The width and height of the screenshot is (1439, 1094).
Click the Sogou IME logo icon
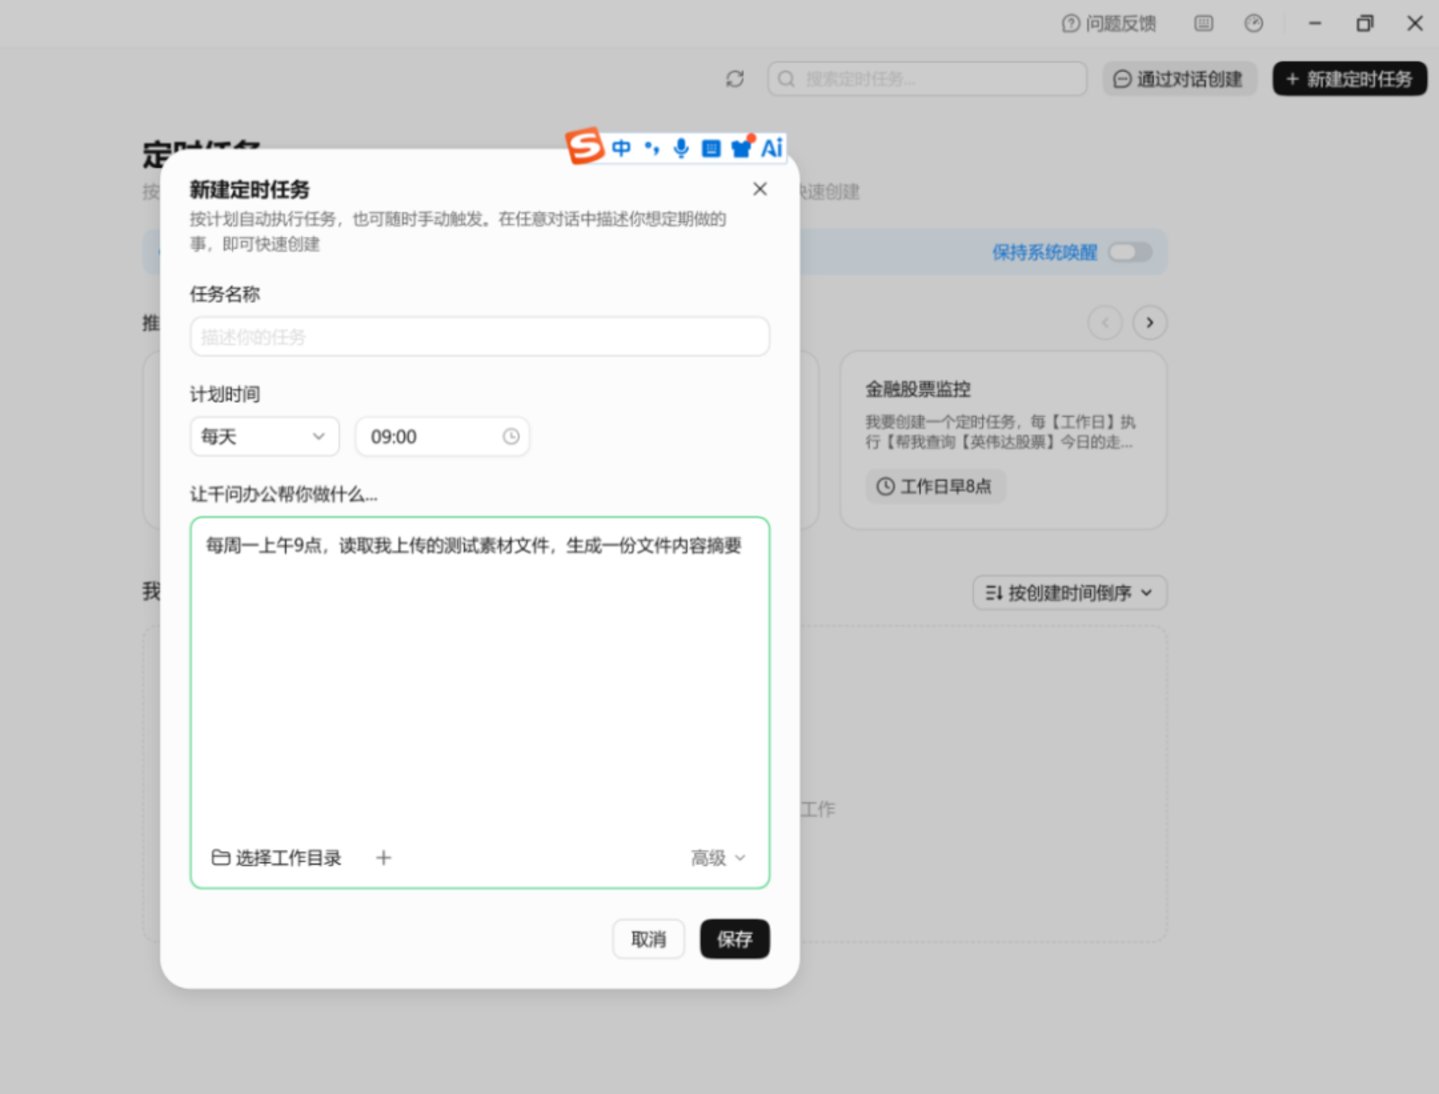585,146
